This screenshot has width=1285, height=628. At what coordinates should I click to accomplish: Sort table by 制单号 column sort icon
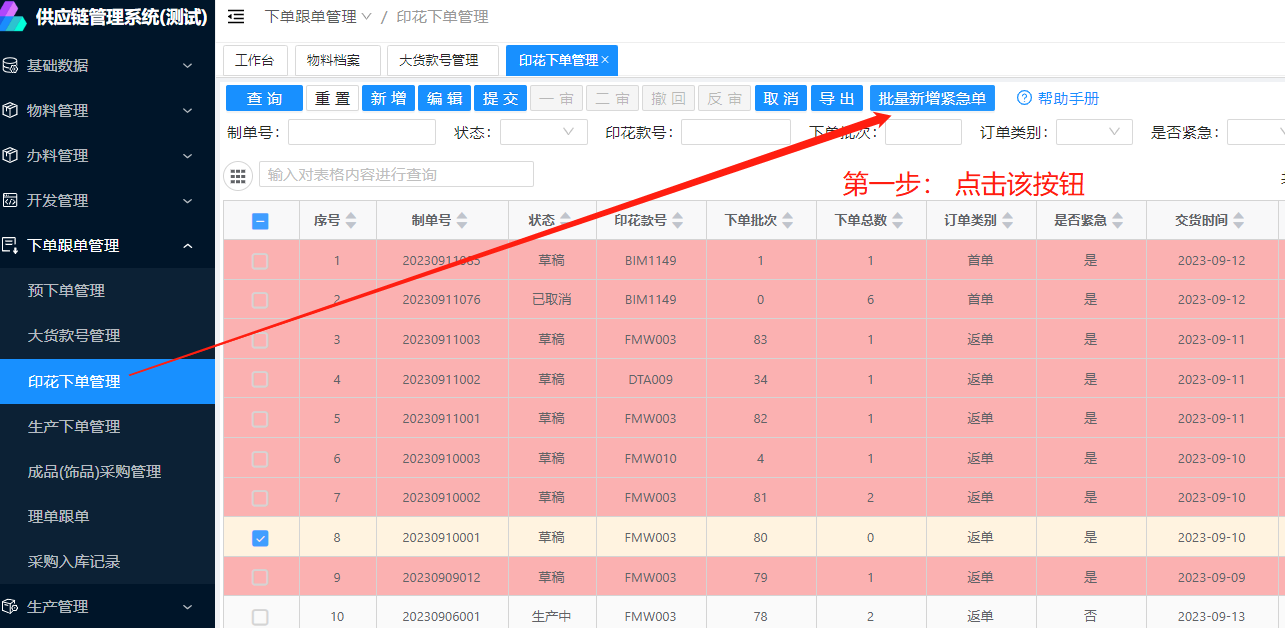click(461, 221)
